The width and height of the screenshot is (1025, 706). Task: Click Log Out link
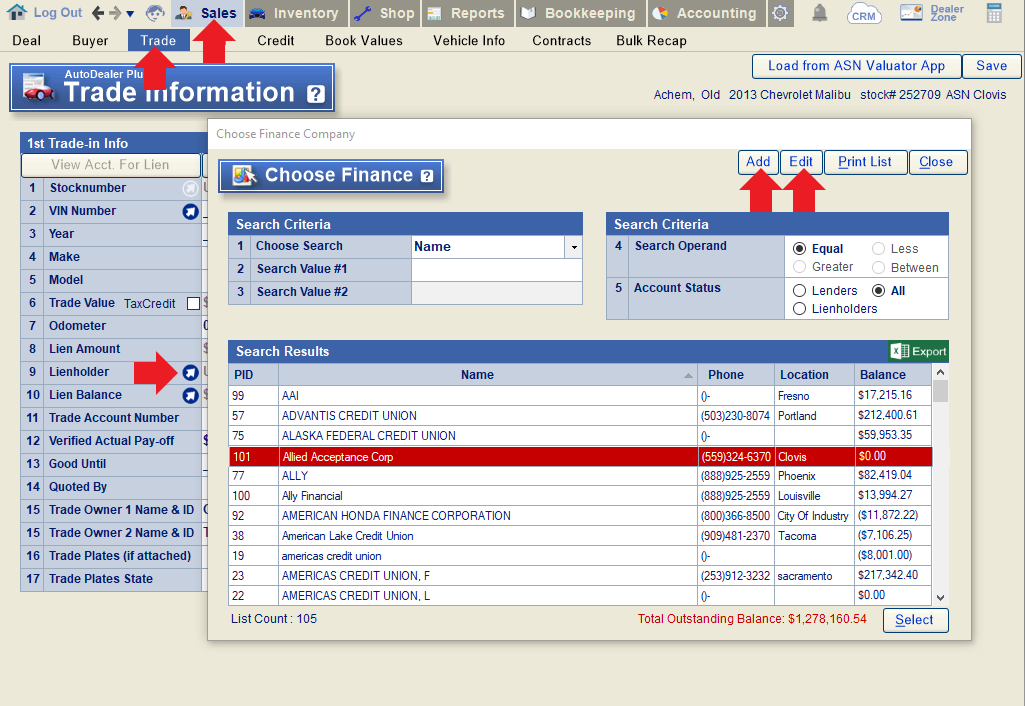58,12
